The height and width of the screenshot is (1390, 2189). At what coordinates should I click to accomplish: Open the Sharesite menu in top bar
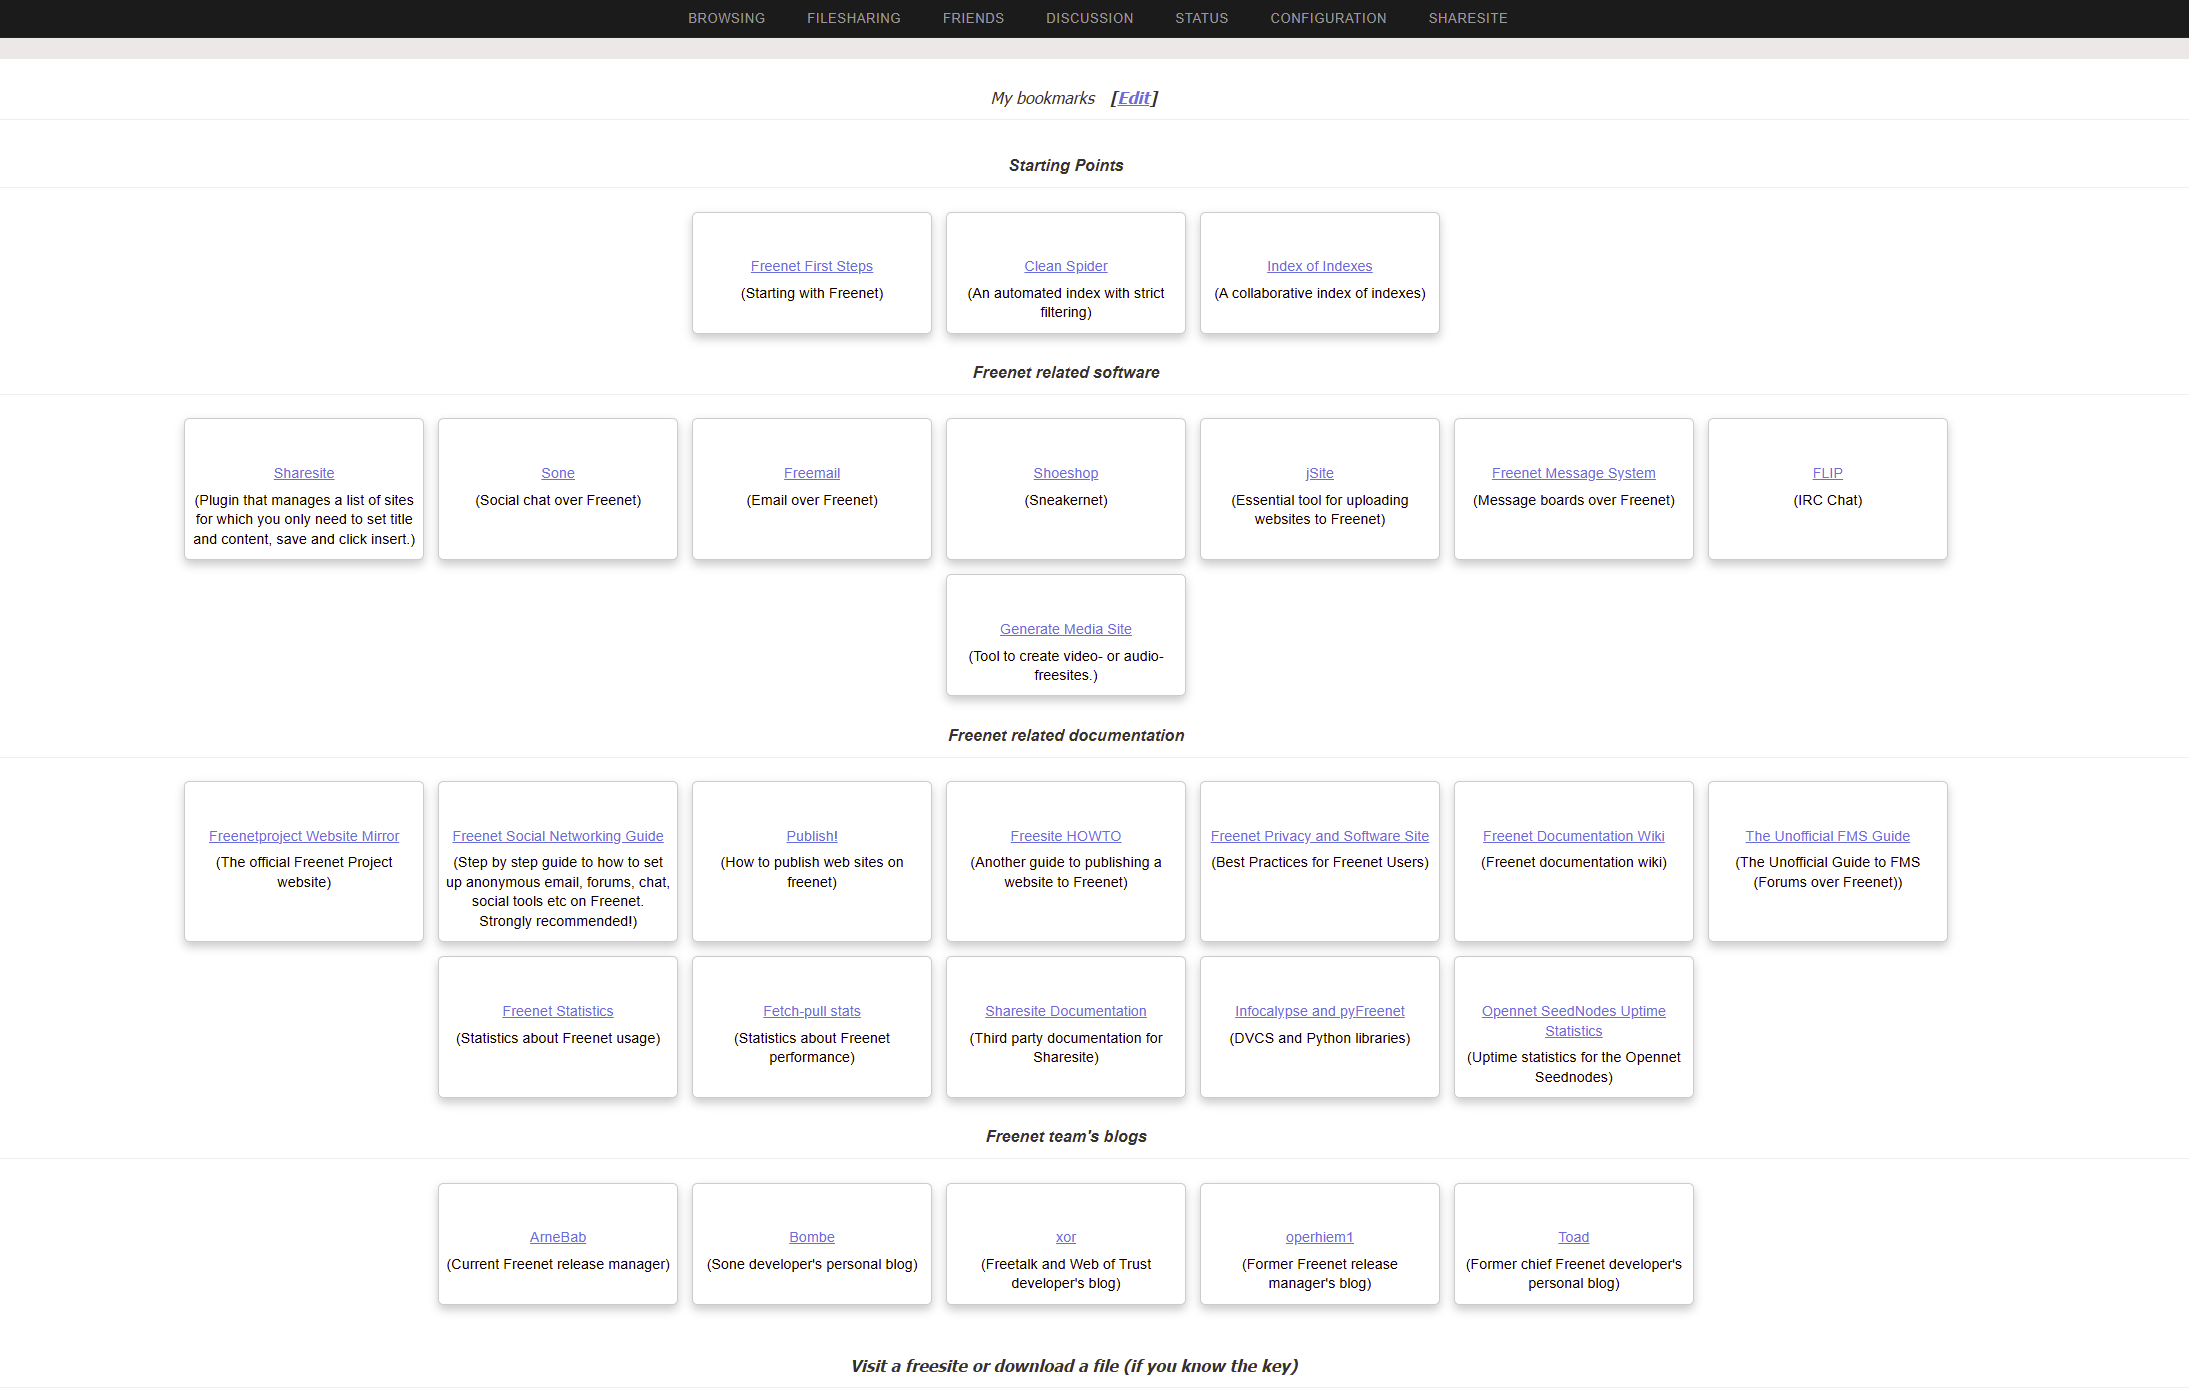click(x=1467, y=18)
